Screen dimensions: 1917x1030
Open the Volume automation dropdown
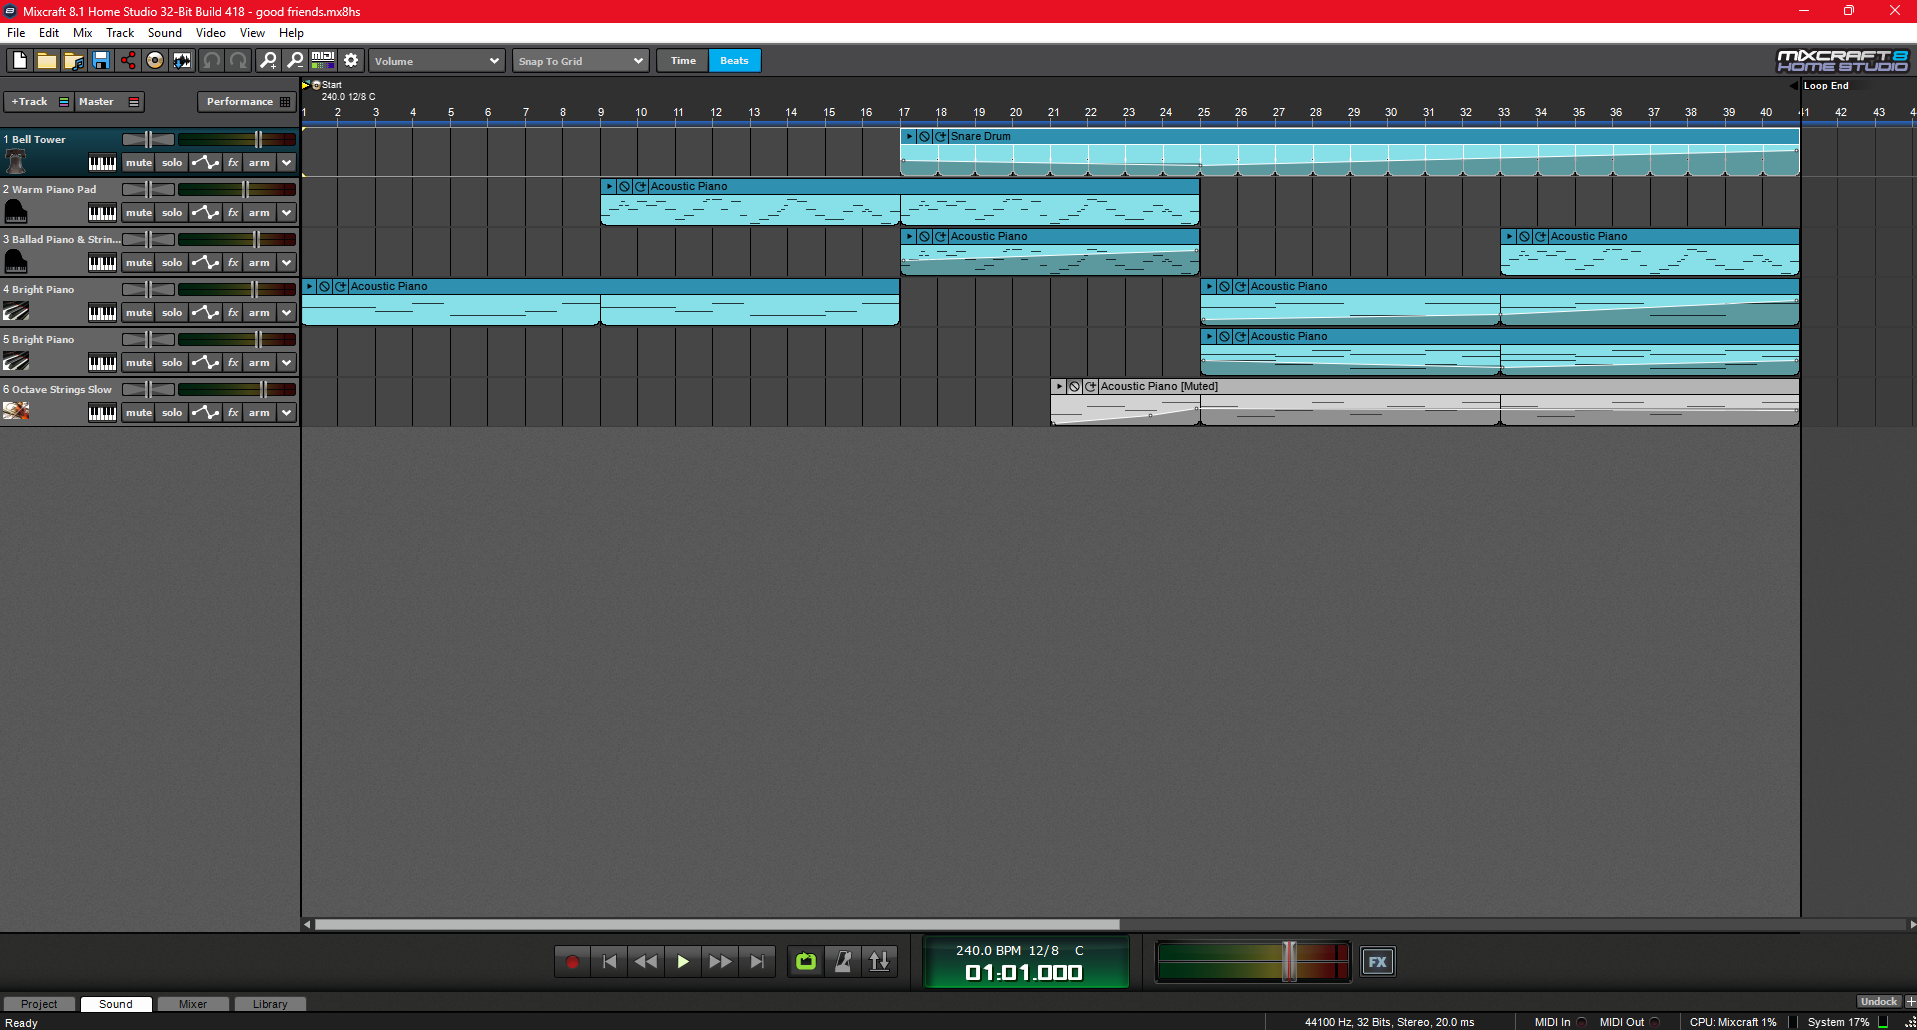click(436, 61)
